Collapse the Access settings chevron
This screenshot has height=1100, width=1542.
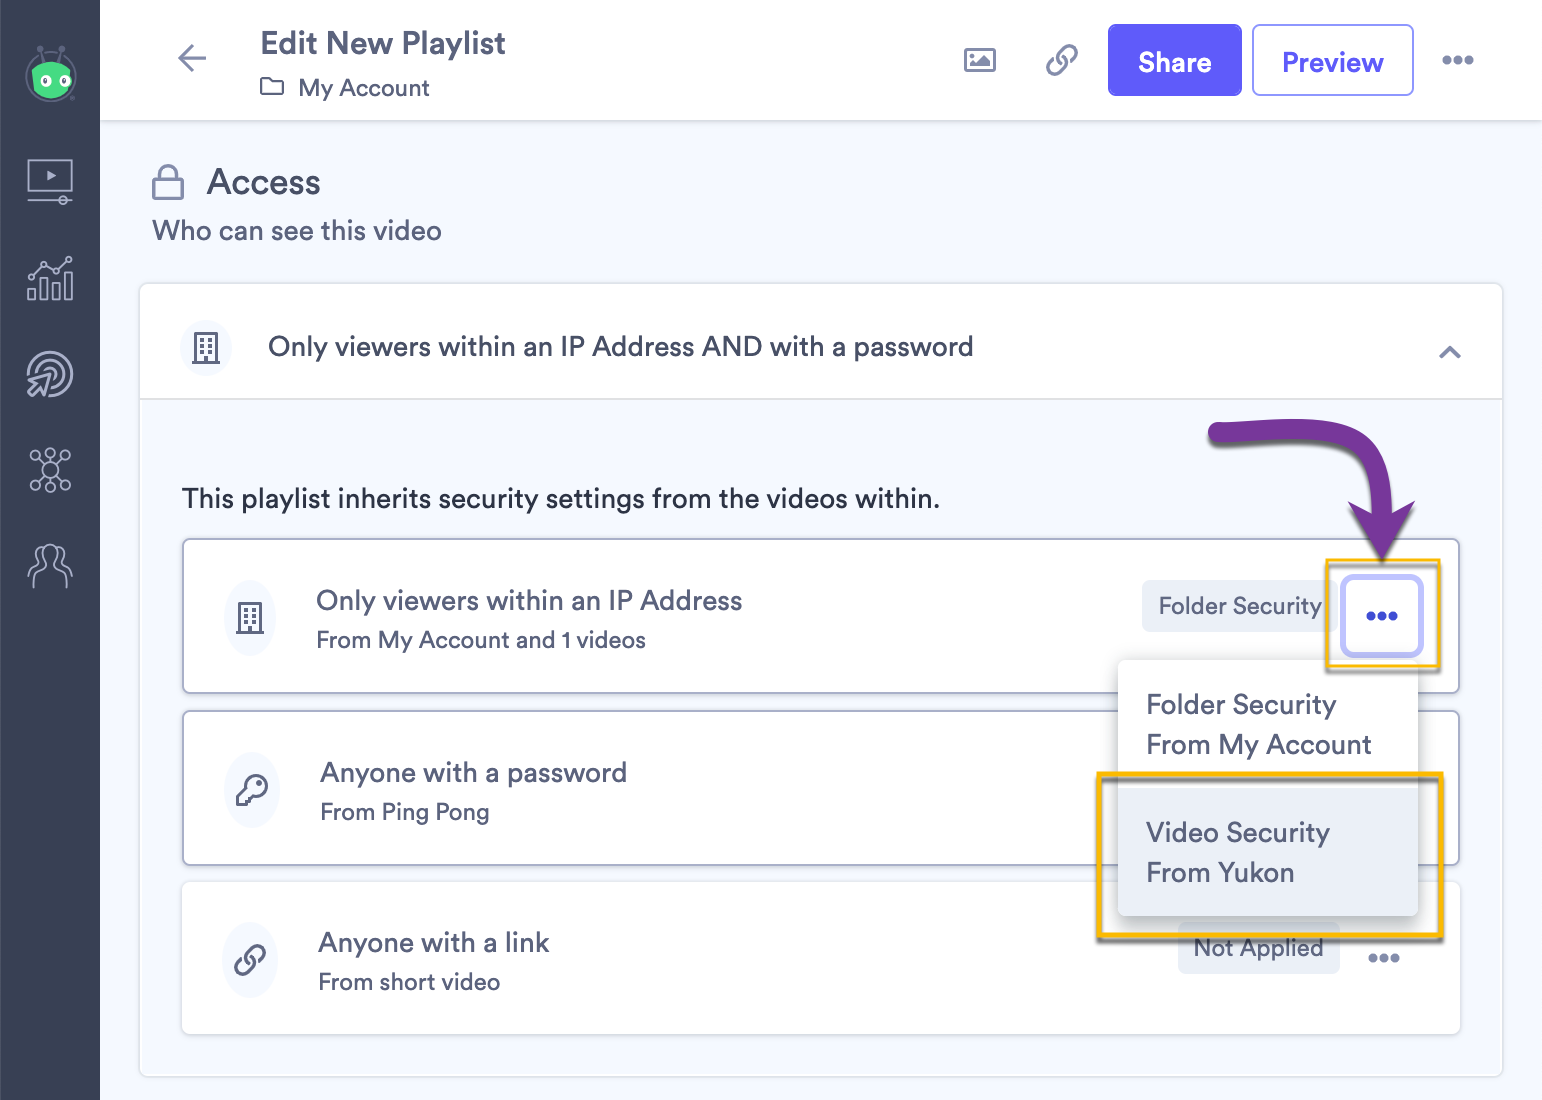pos(1449,352)
